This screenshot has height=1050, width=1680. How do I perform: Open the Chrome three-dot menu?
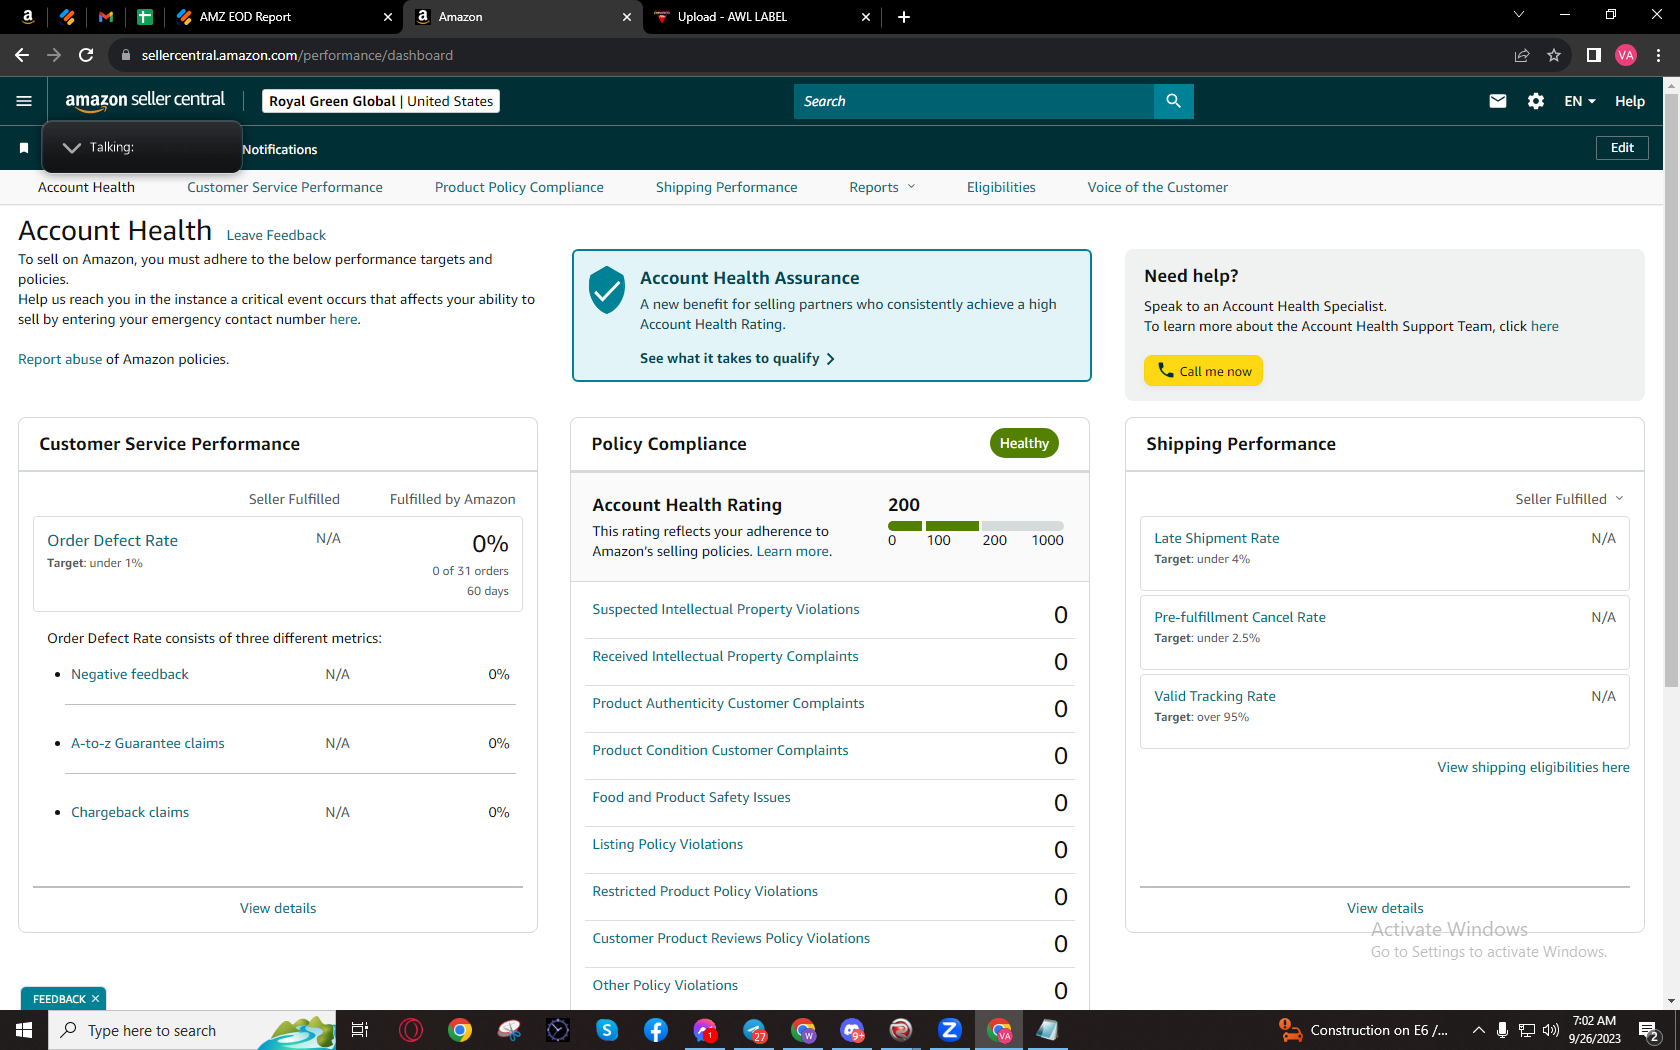pyautogui.click(x=1658, y=55)
